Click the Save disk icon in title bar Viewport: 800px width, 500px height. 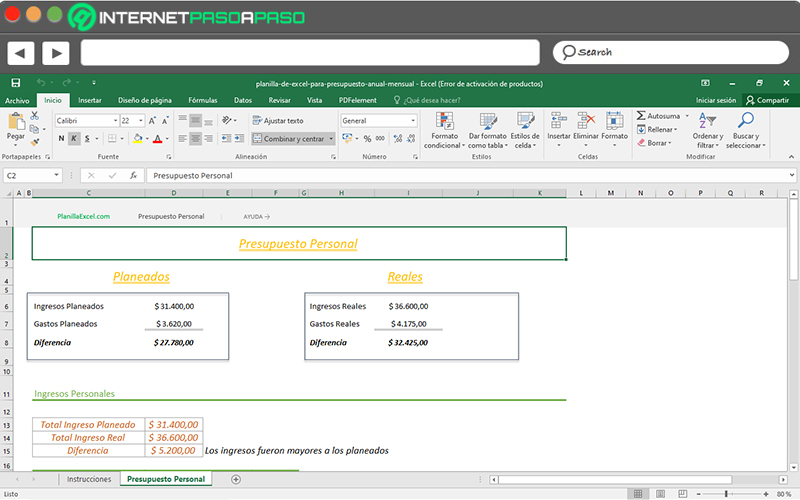point(16,83)
